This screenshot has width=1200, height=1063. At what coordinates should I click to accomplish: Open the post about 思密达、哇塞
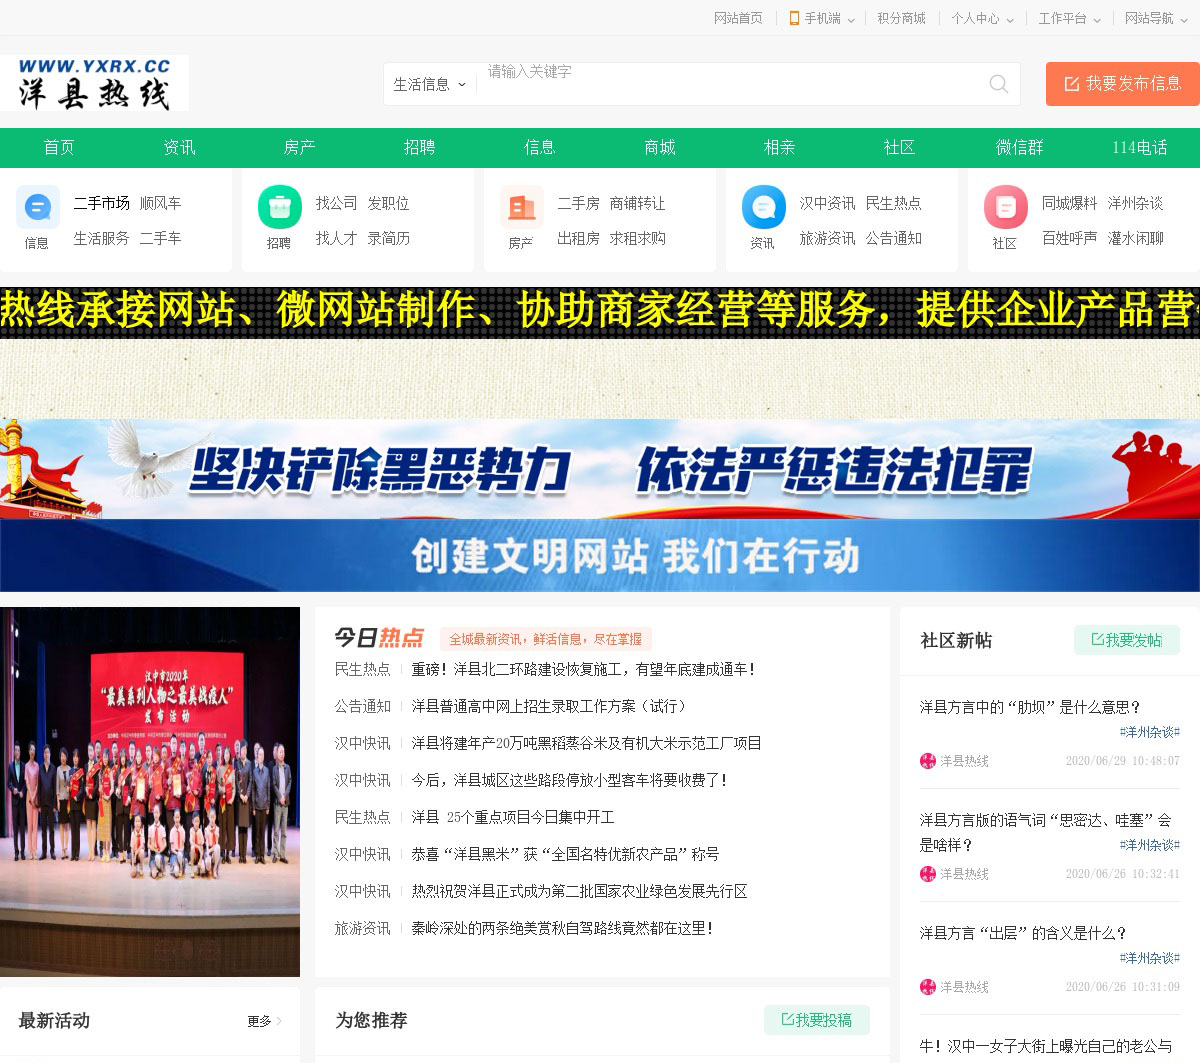[x=1045, y=832]
